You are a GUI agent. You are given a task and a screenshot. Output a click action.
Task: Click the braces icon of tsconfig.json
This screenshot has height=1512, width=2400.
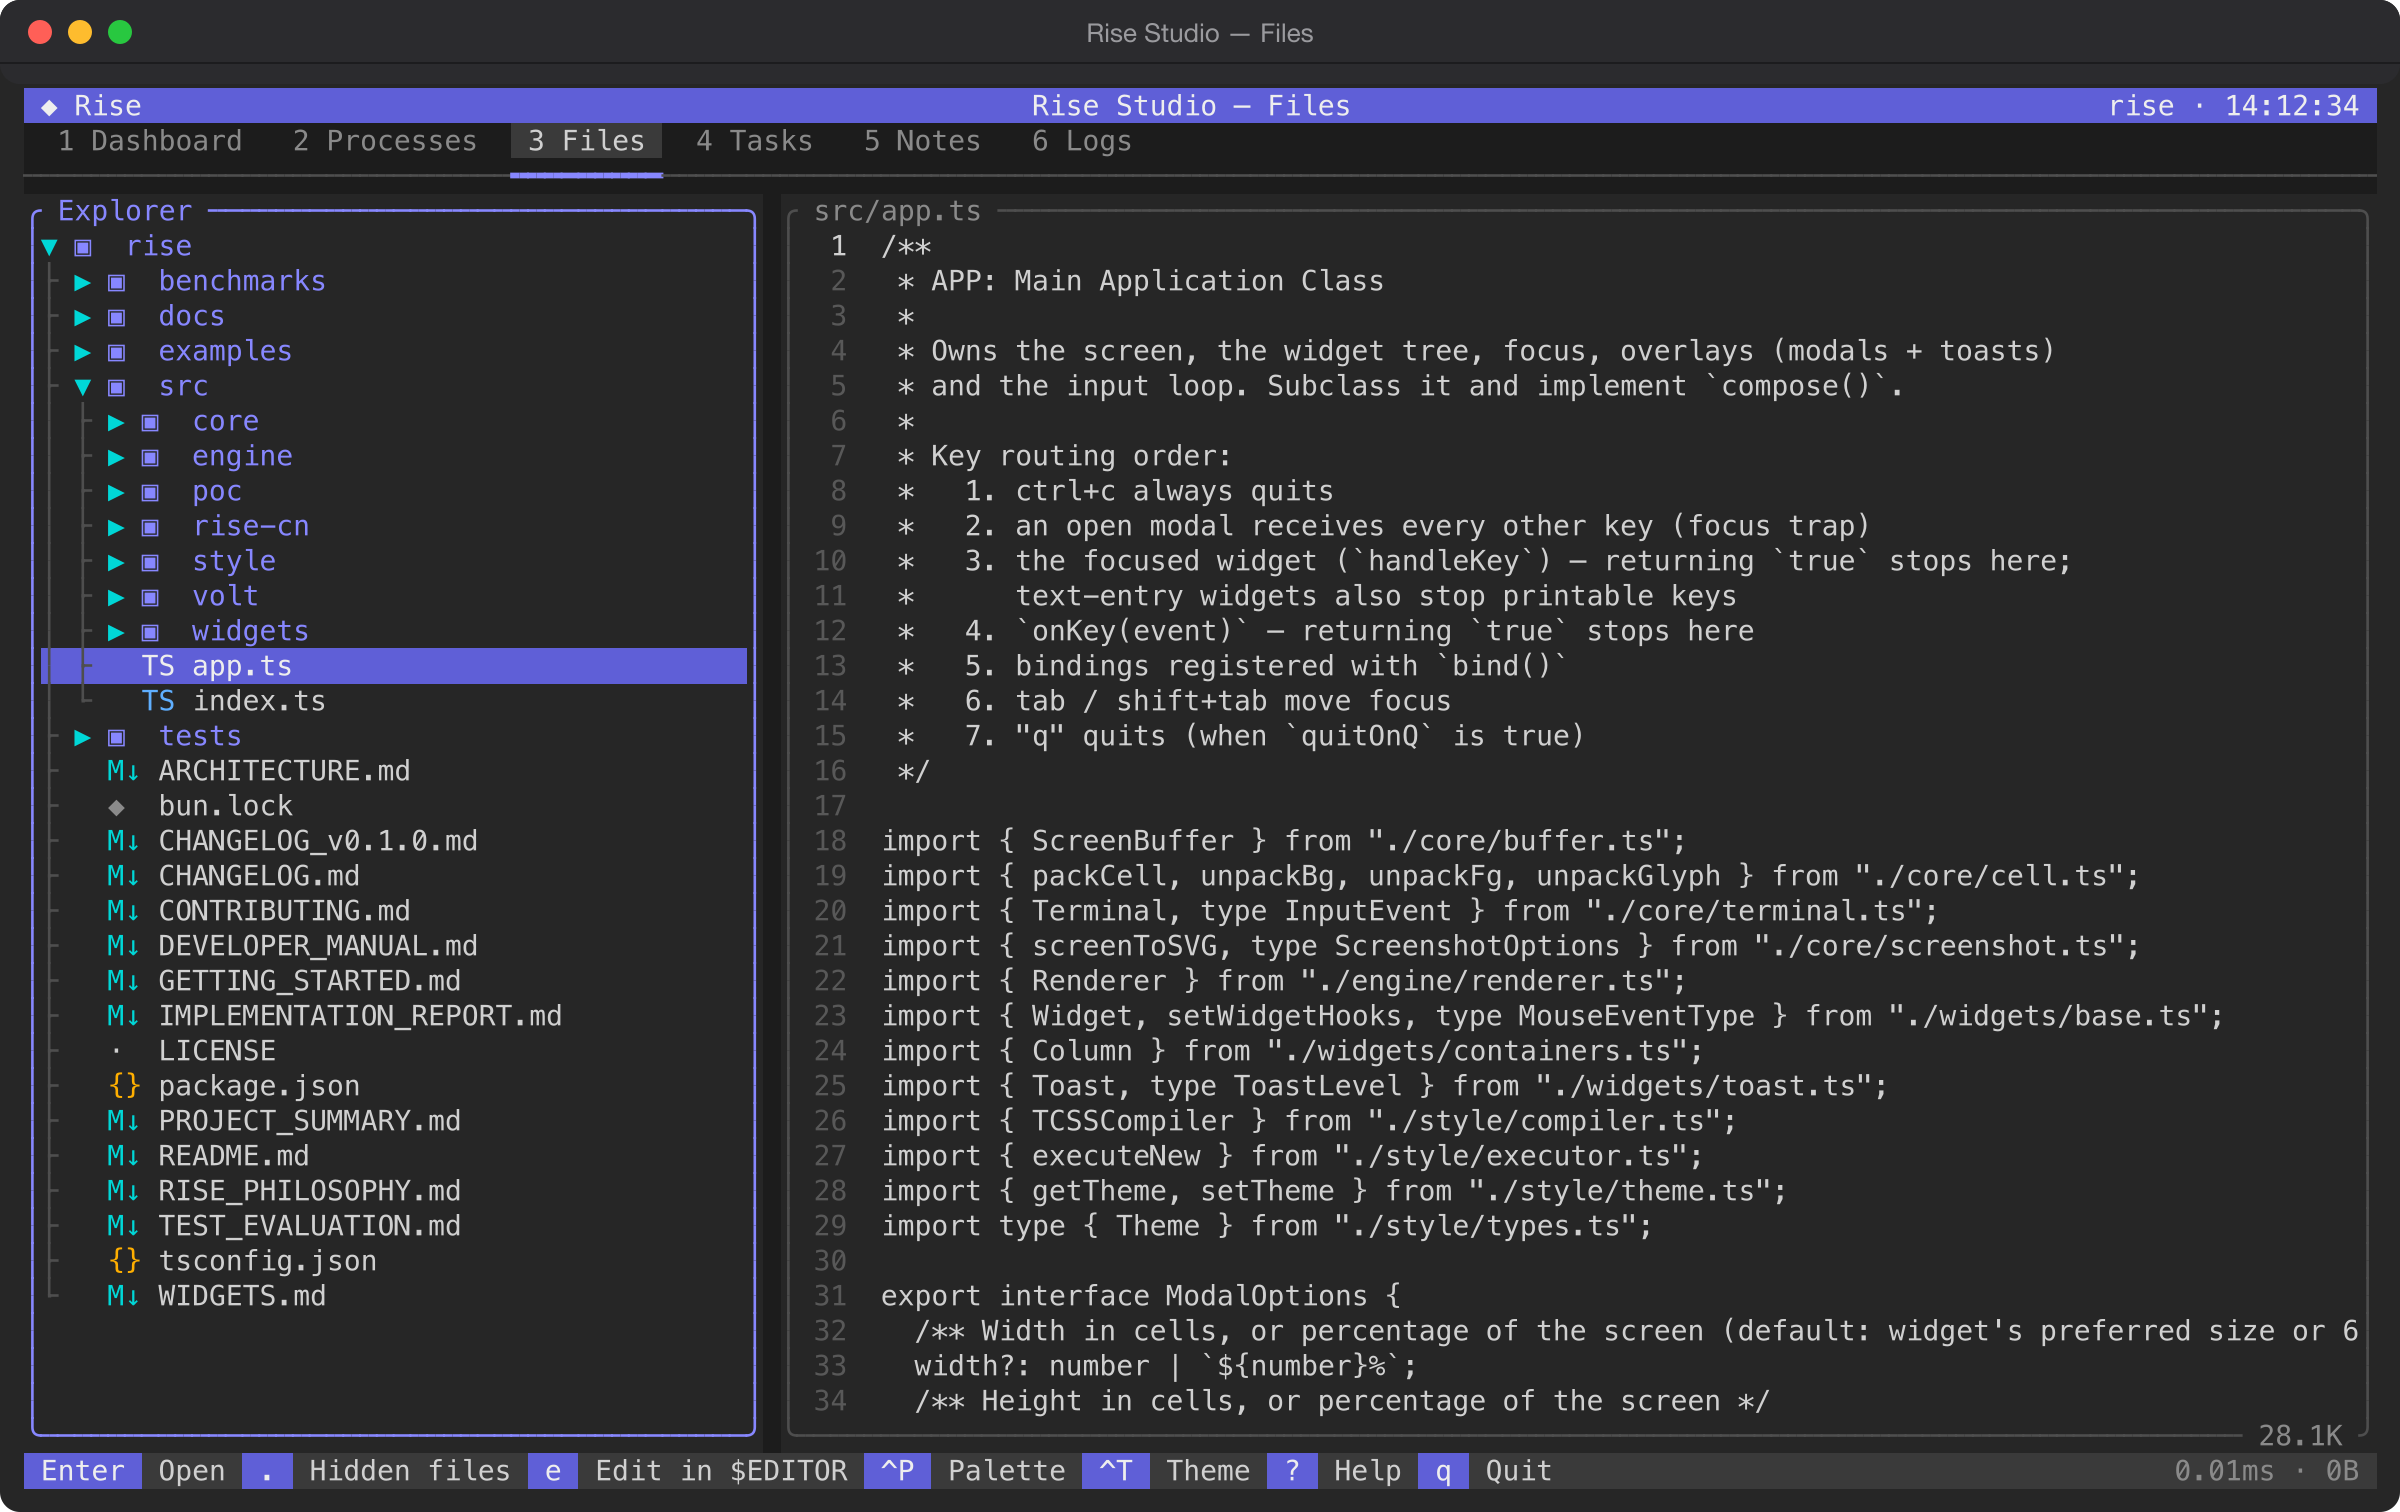tap(124, 1261)
